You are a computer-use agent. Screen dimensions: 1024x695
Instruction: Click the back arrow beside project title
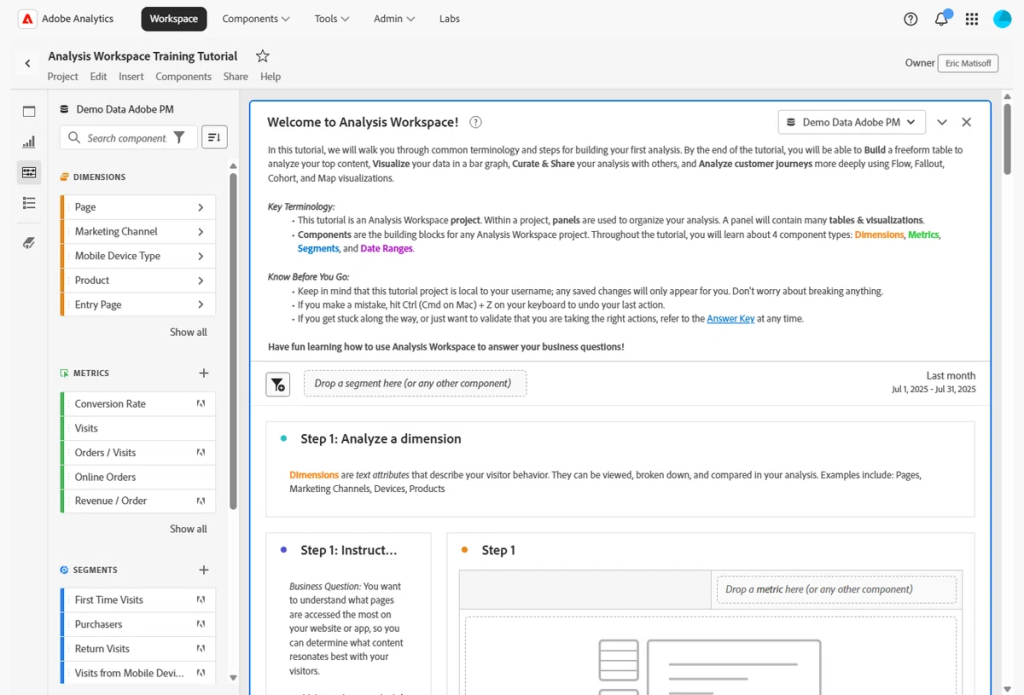pyautogui.click(x=27, y=64)
